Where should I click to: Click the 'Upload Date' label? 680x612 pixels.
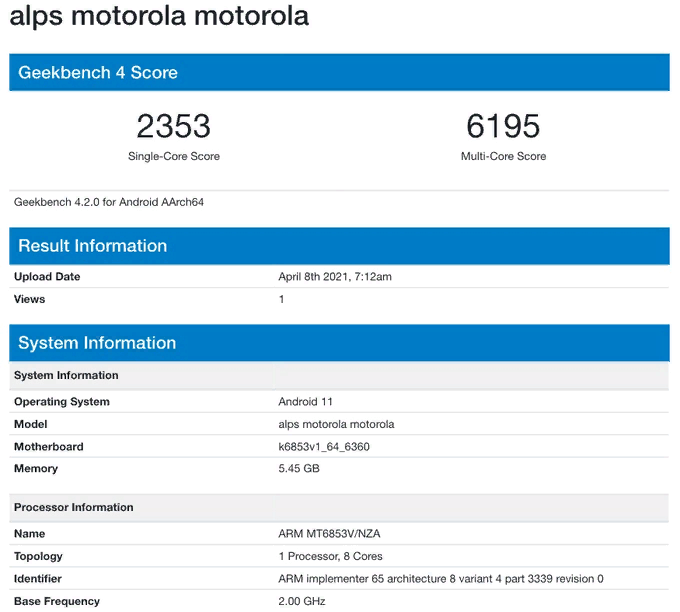(x=47, y=277)
